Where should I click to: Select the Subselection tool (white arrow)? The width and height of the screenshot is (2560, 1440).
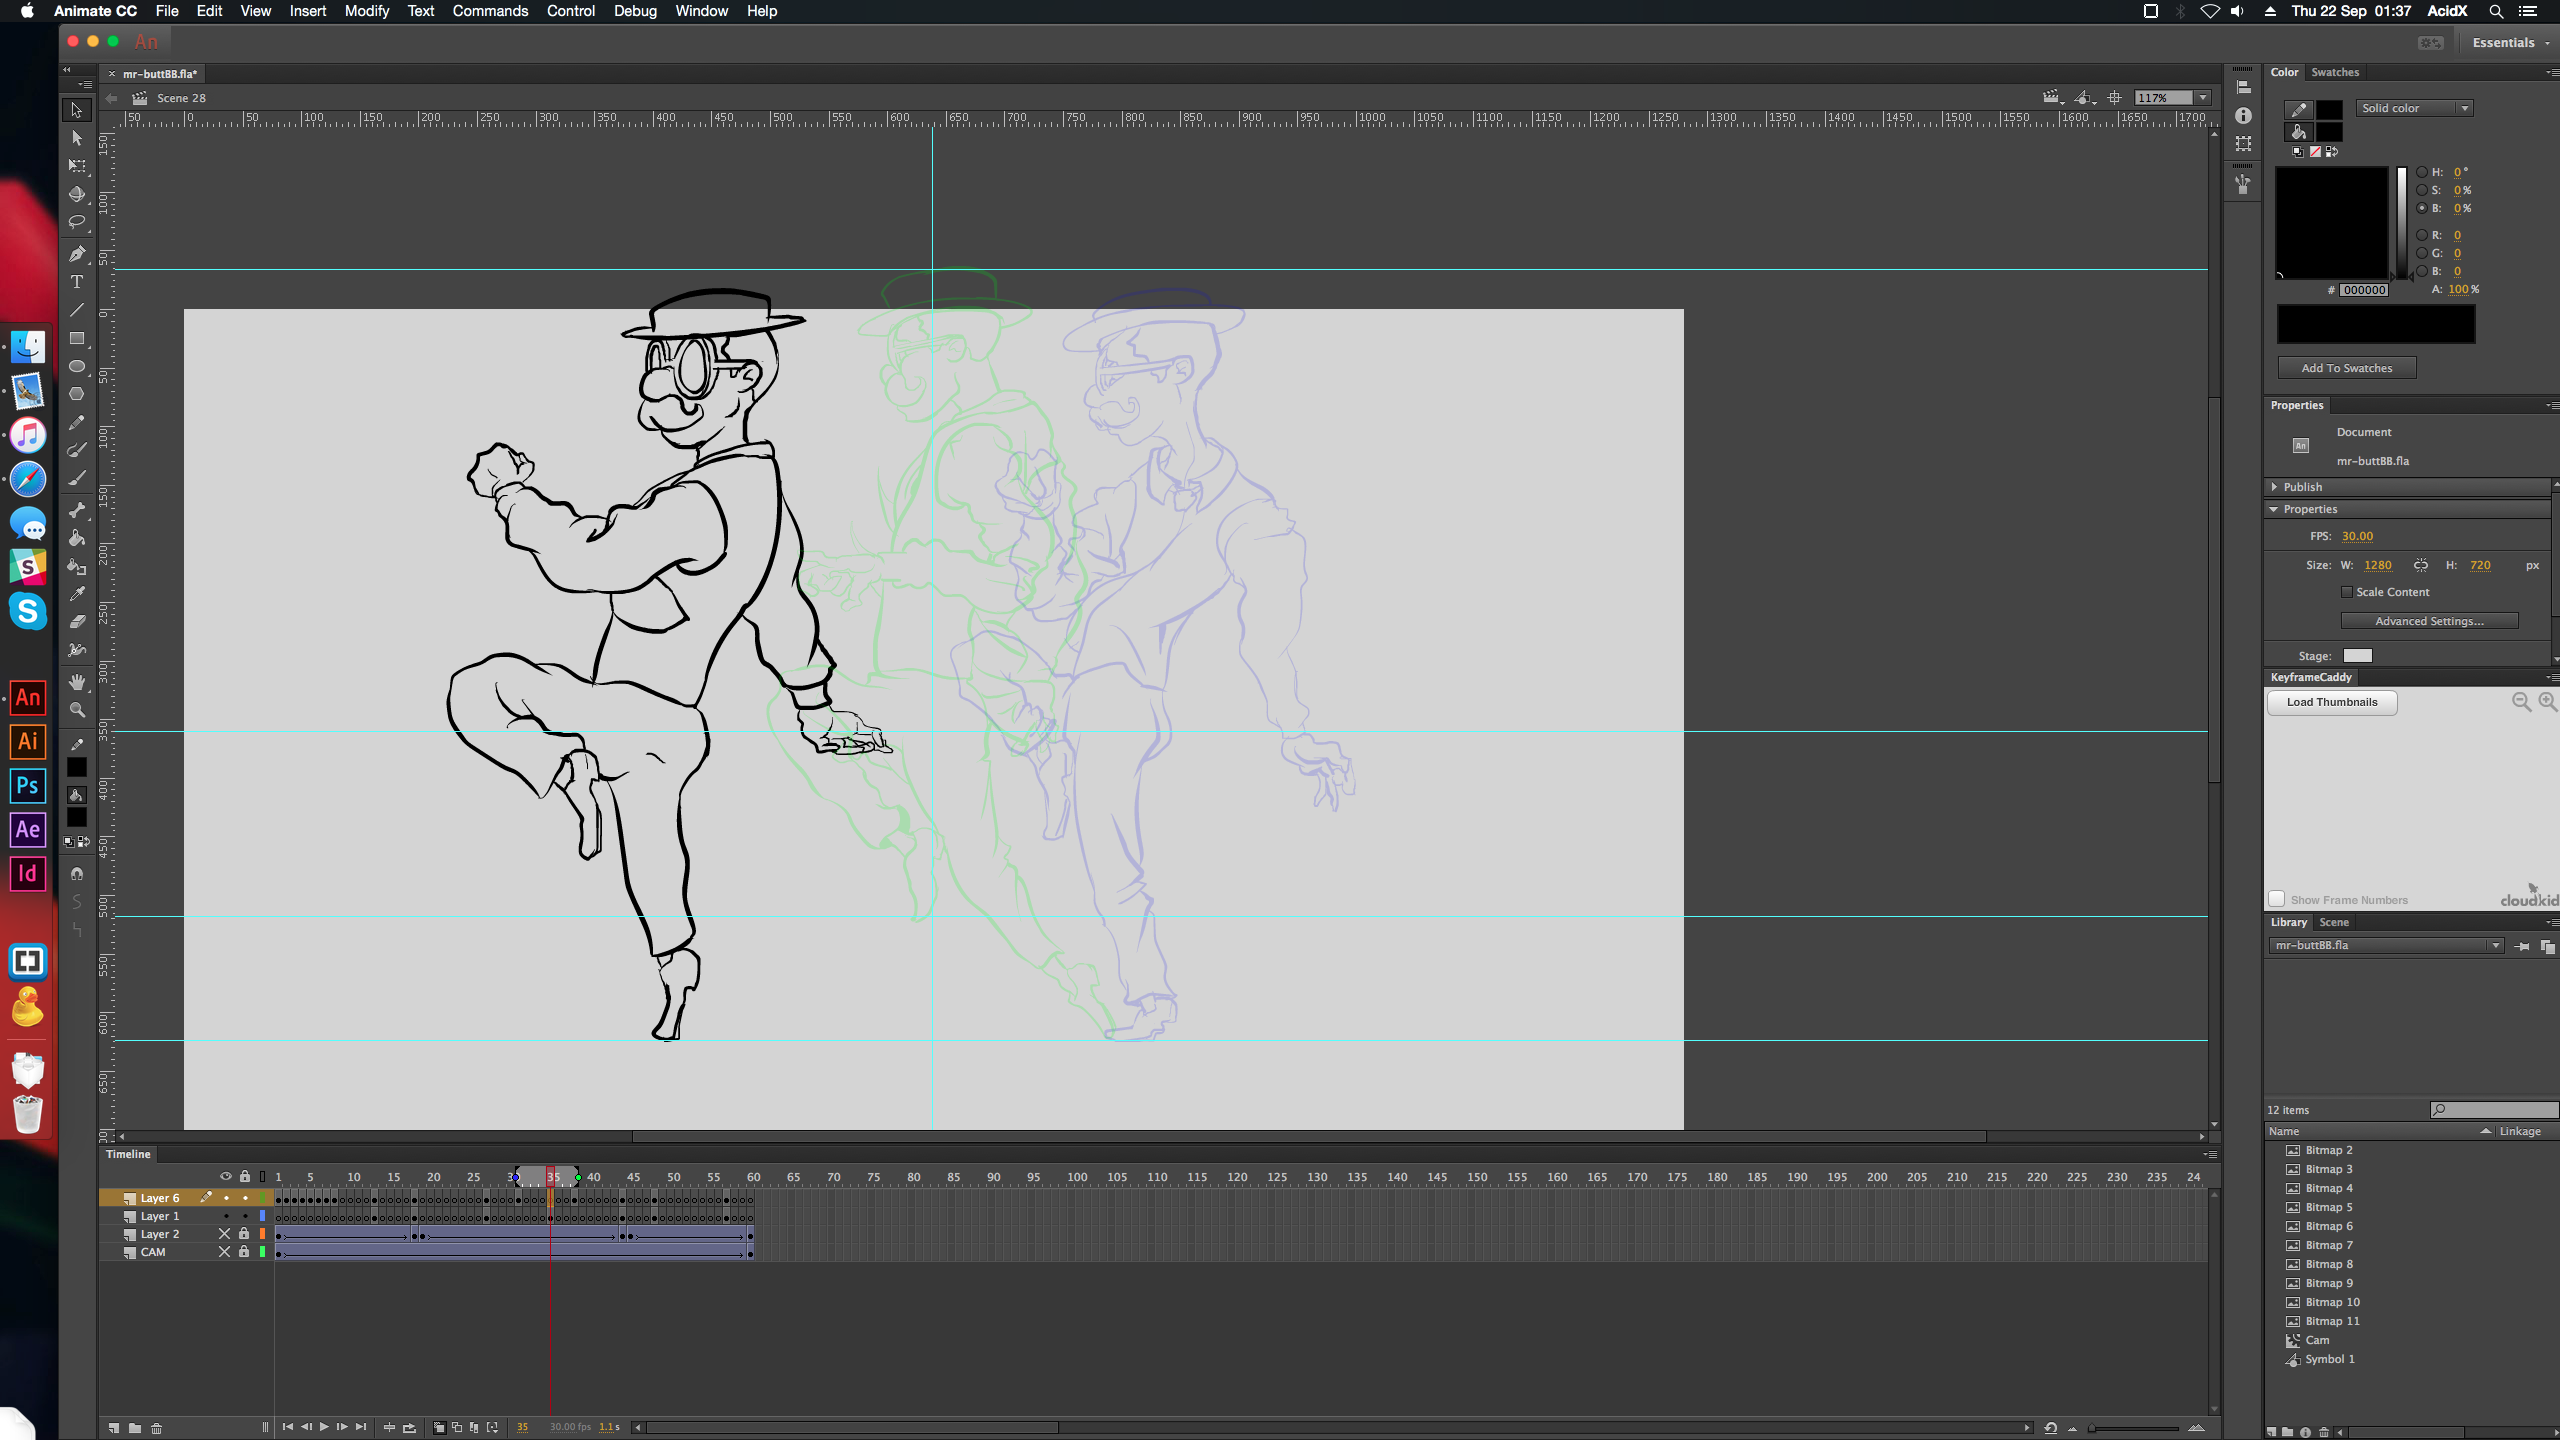pyautogui.click(x=77, y=138)
